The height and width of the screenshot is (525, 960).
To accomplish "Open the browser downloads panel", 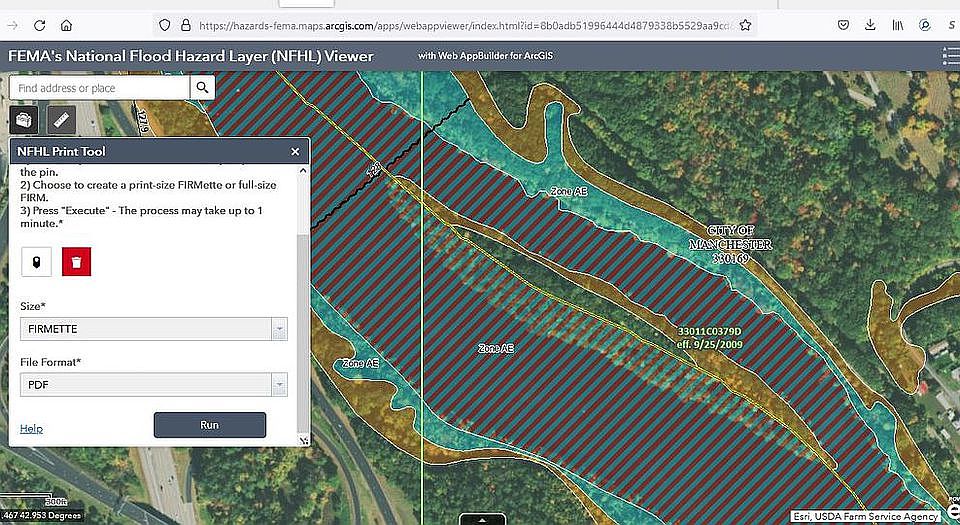I will (x=870, y=25).
